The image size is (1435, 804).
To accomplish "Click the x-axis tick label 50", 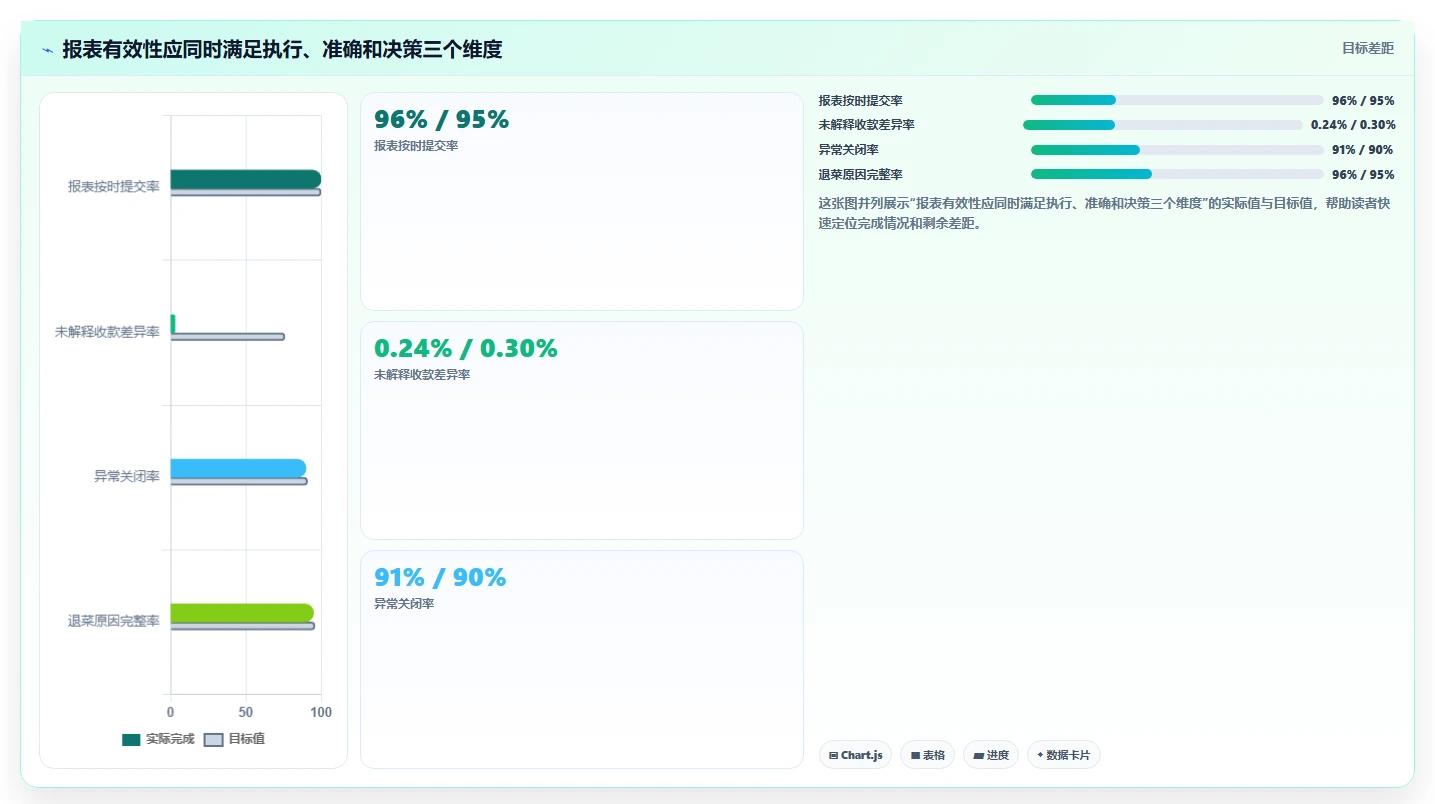I will [246, 712].
